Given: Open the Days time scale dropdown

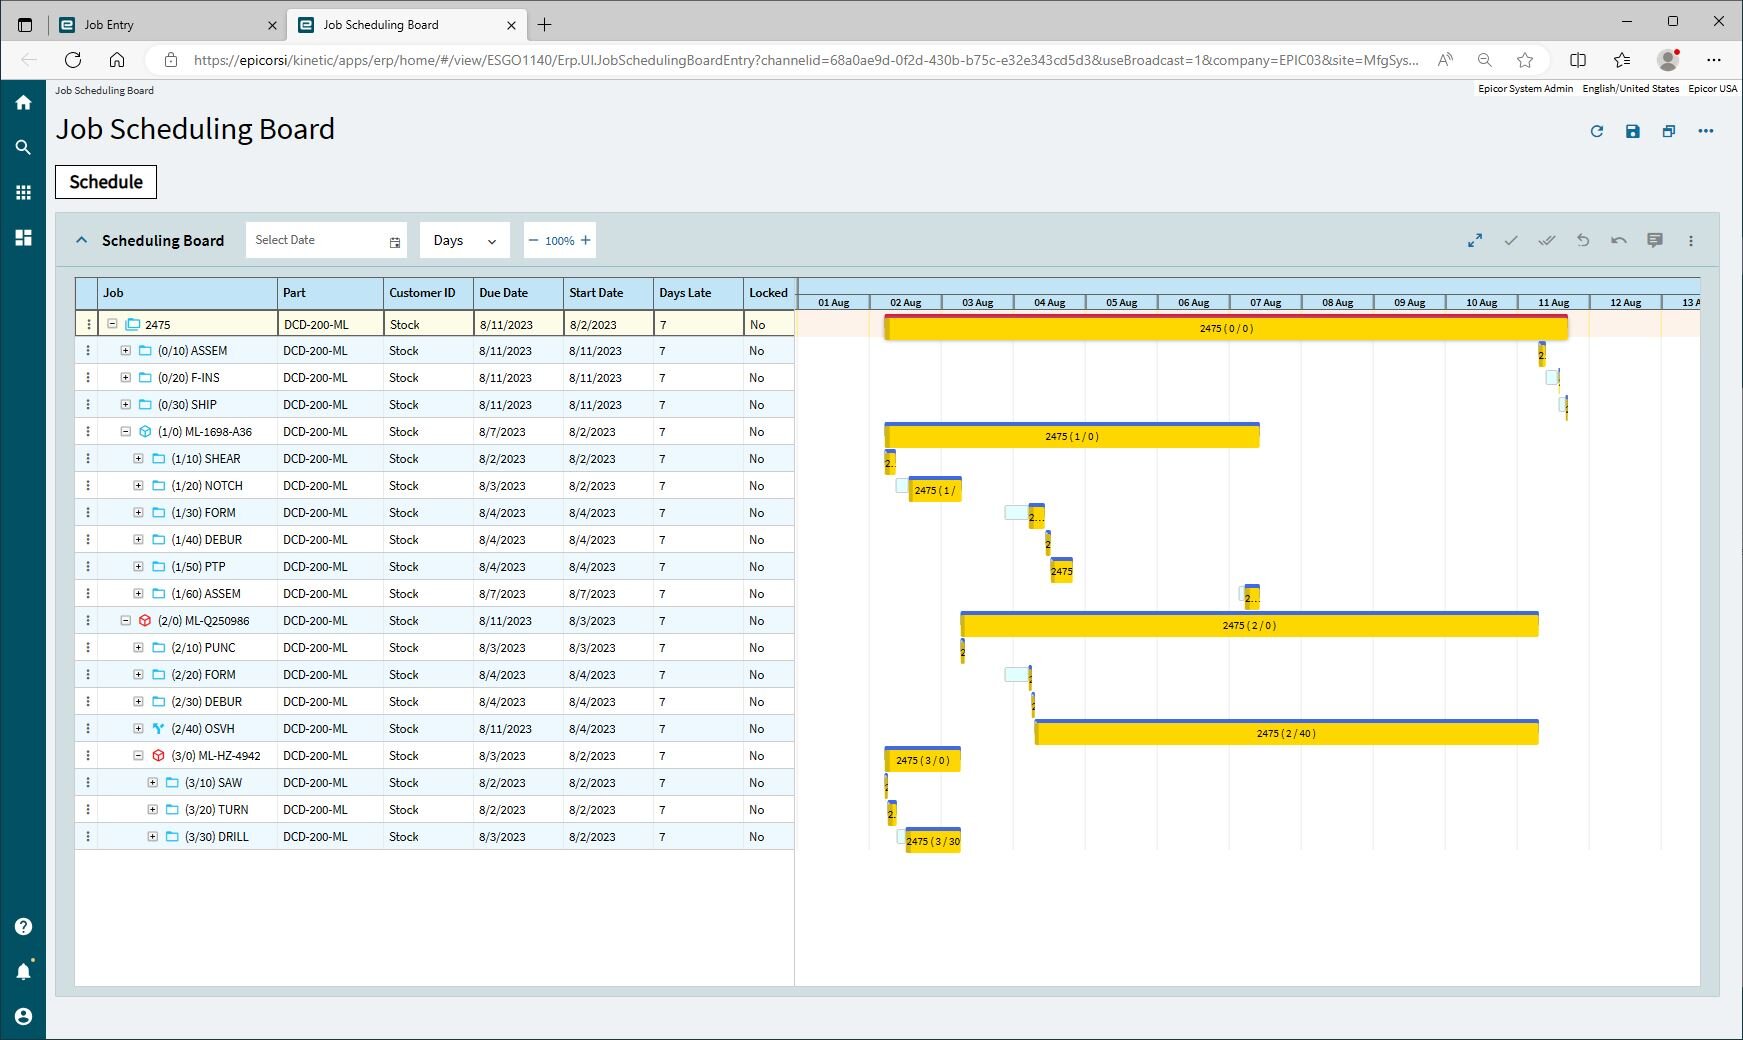Looking at the screenshot, I should 464,241.
